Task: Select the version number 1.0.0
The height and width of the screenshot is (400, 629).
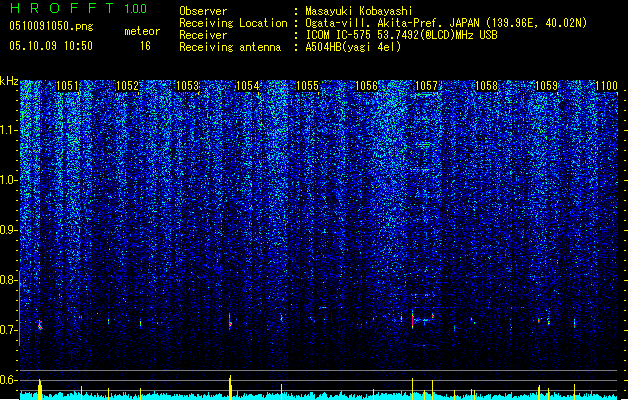Action: click(136, 9)
